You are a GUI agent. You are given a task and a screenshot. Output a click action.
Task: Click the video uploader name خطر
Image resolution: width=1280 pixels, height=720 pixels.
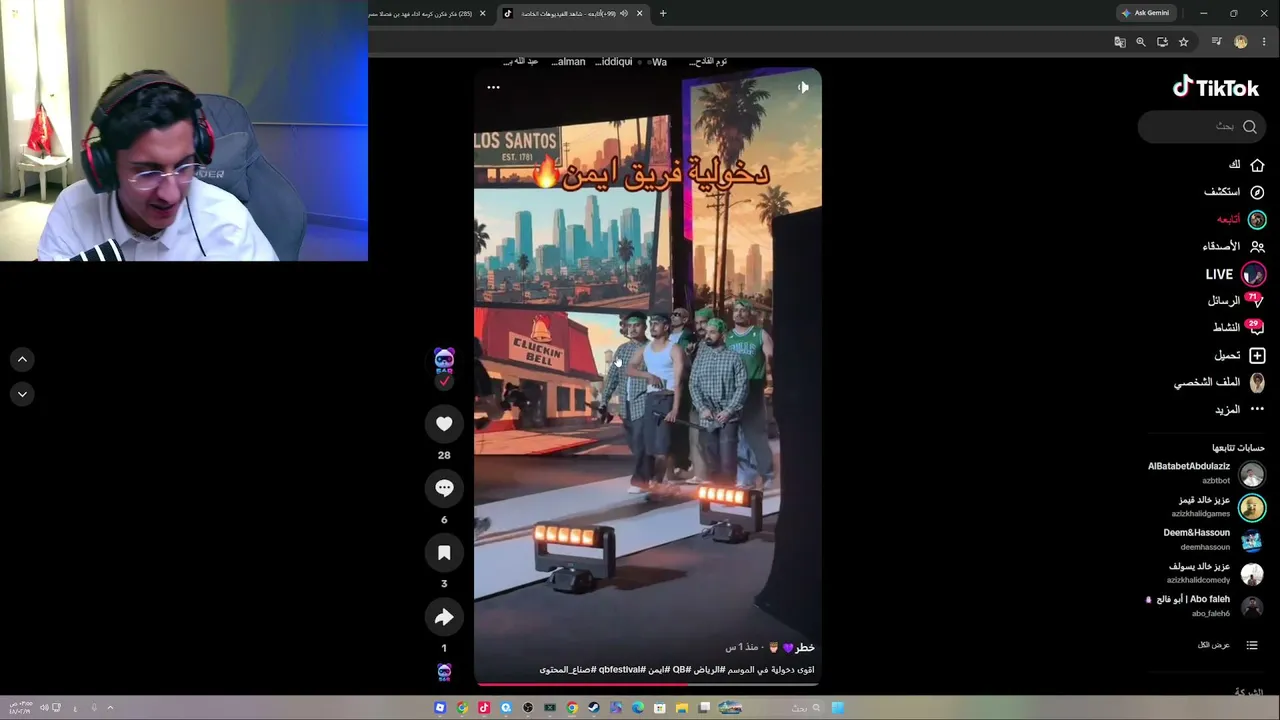[805, 648]
